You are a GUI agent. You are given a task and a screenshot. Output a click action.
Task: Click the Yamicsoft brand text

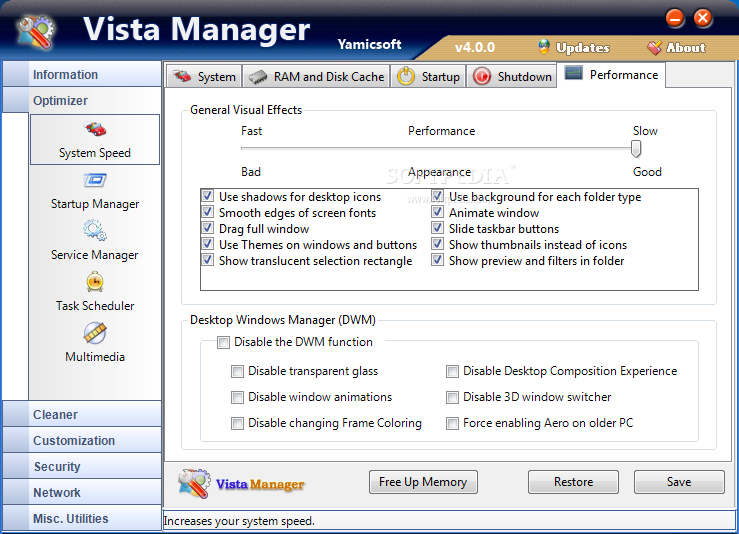pyautogui.click(x=369, y=44)
